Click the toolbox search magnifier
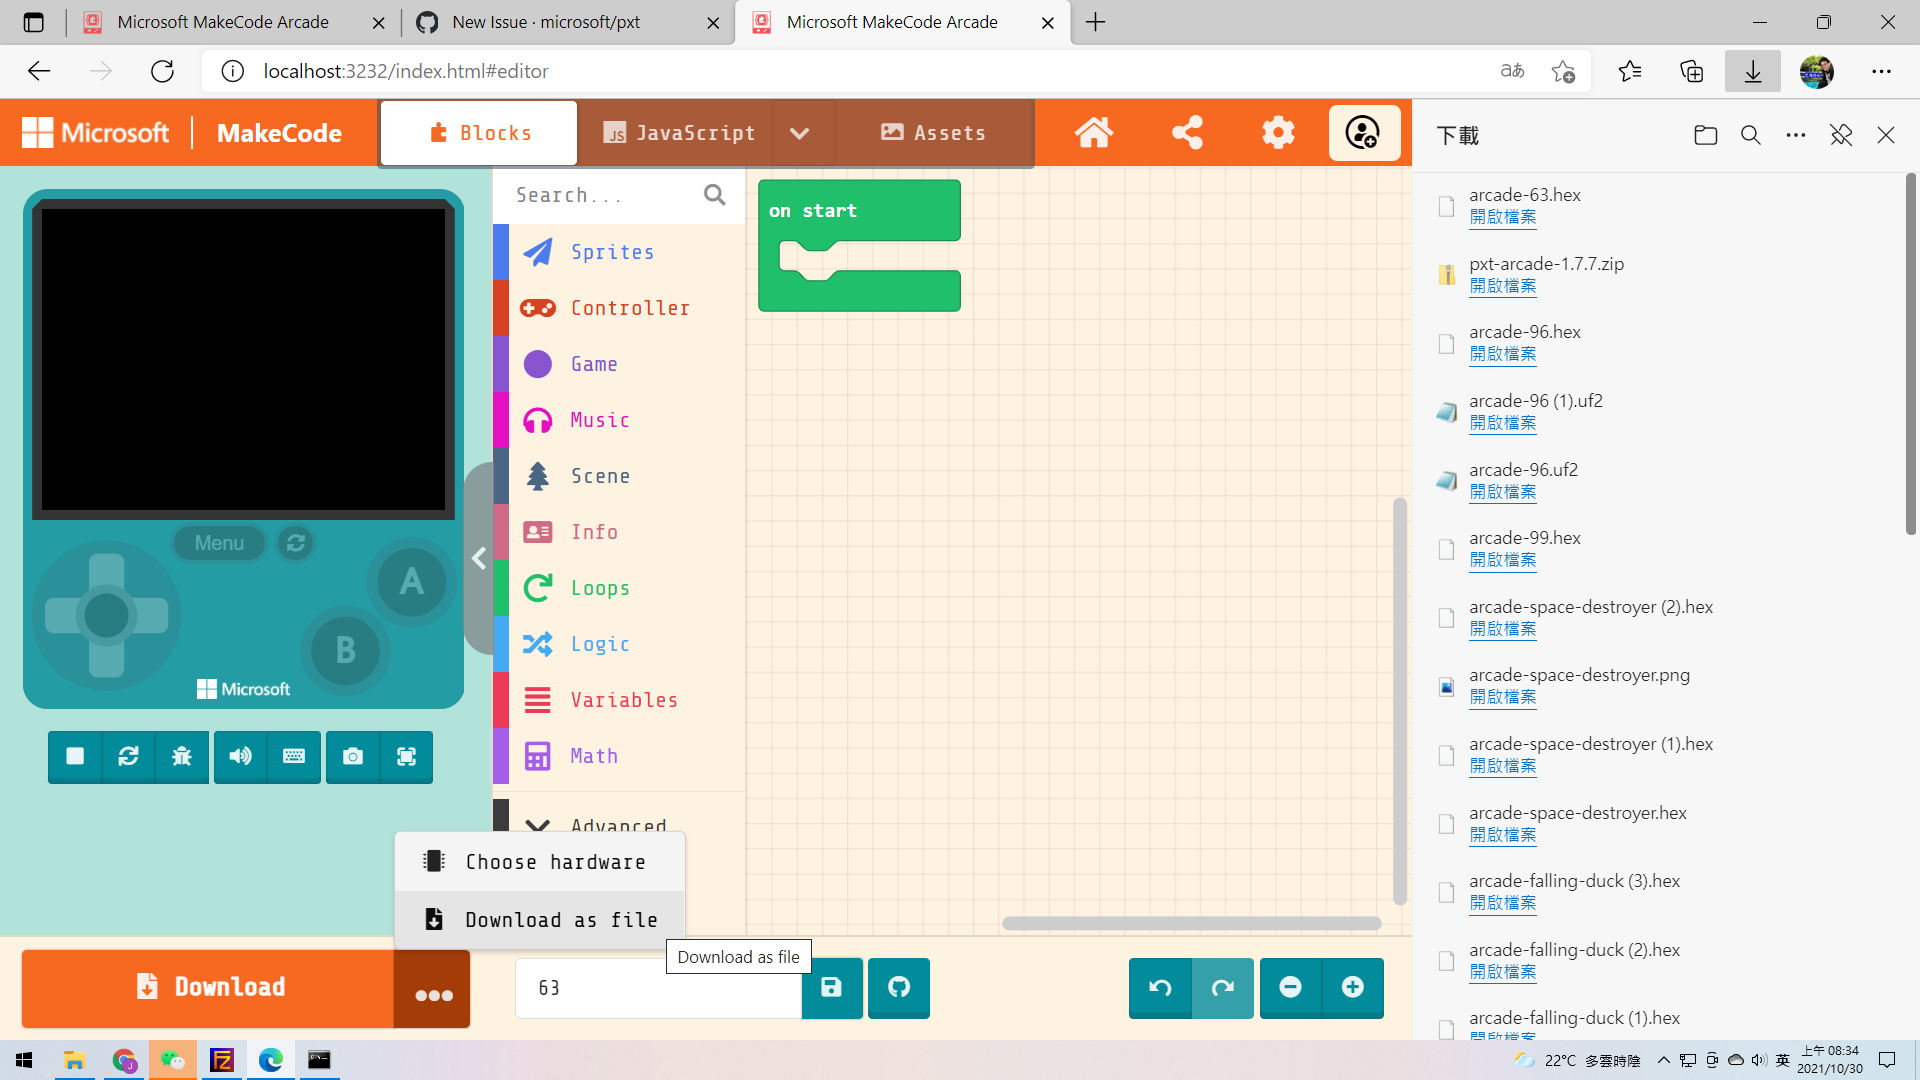1920x1080 pixels. tap(714, 195)
